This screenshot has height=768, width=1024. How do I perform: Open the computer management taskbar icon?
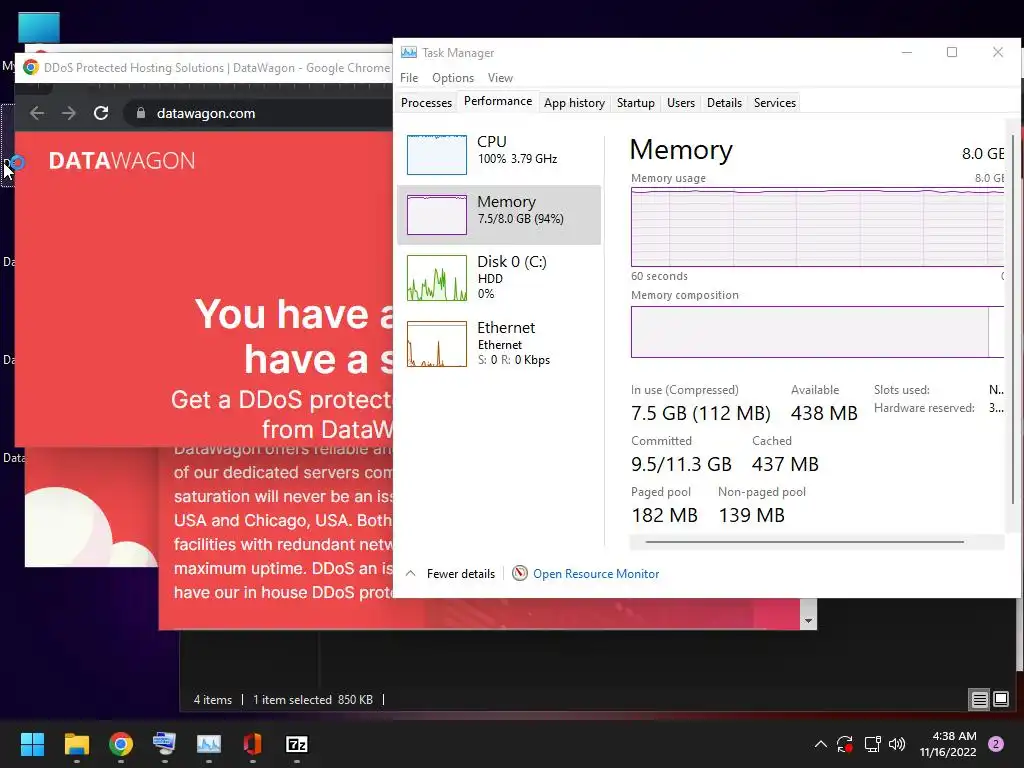165,744
